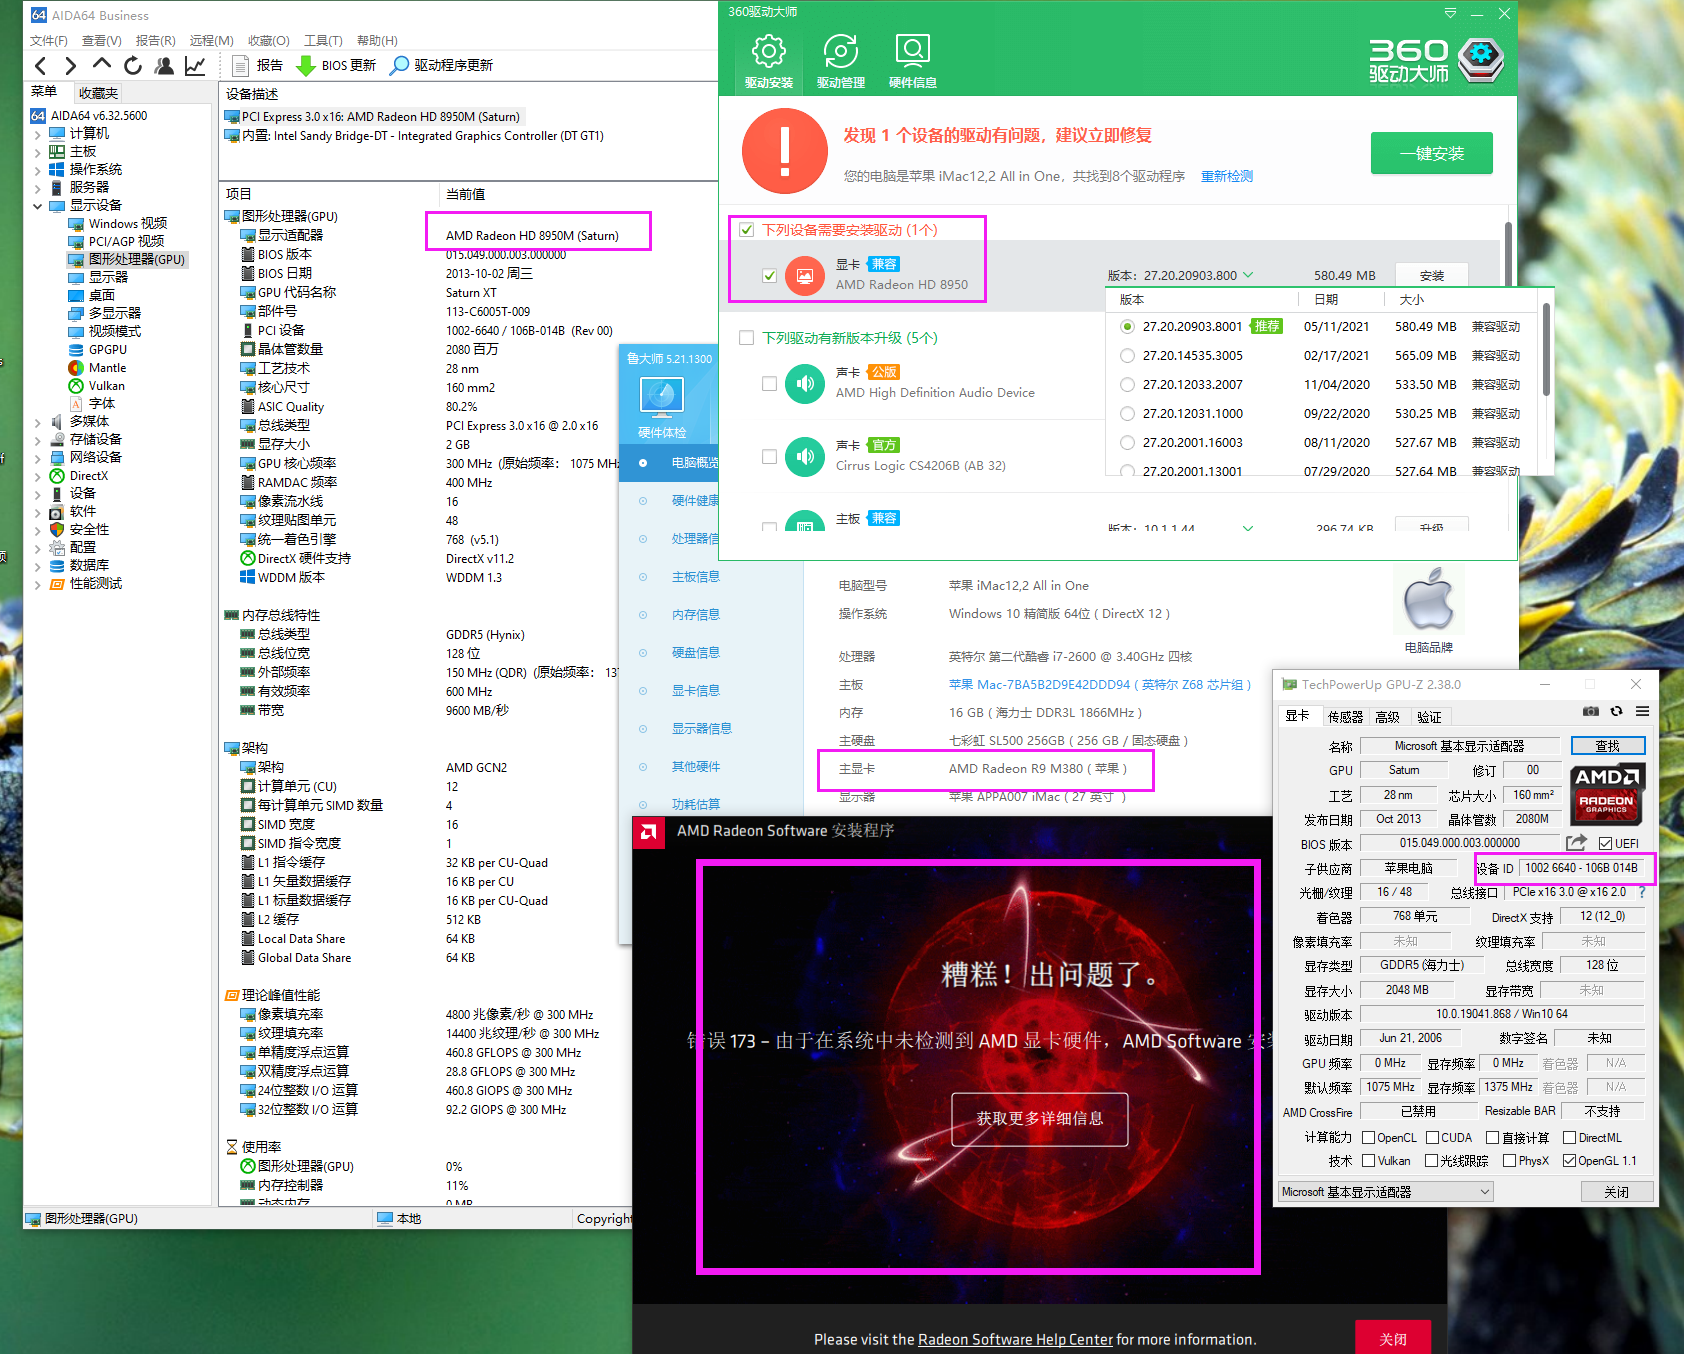This screenshot has width=1684, height=1354.
Task: Click the AIDA64 back arrow toolbar icon
Action: 40,66
